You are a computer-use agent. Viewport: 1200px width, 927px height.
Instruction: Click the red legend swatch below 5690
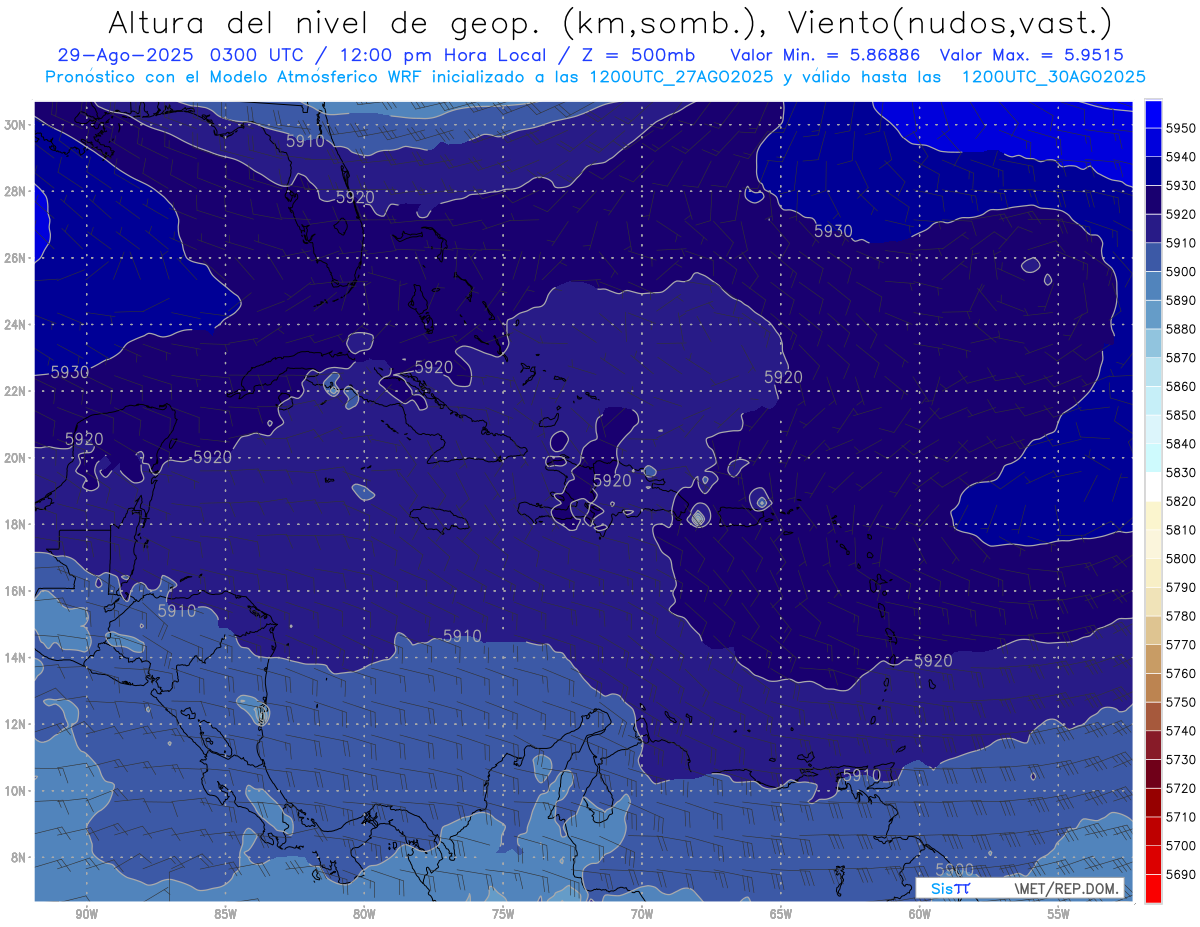(1153, 887)
